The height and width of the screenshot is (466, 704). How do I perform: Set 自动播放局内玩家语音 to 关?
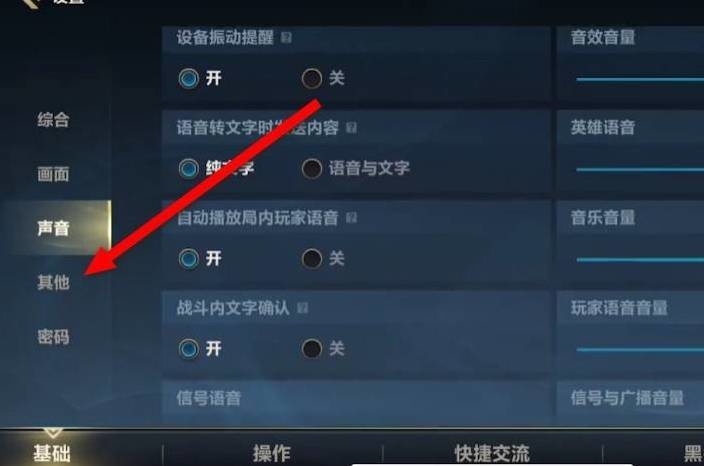pyautogui.click(x=312, y=259)
